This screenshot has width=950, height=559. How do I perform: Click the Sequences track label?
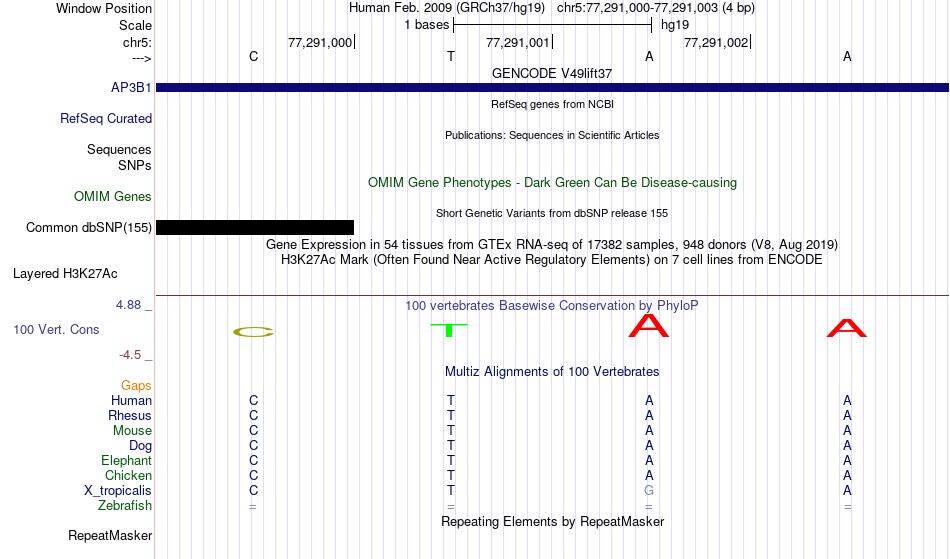(x=119, y=150)
